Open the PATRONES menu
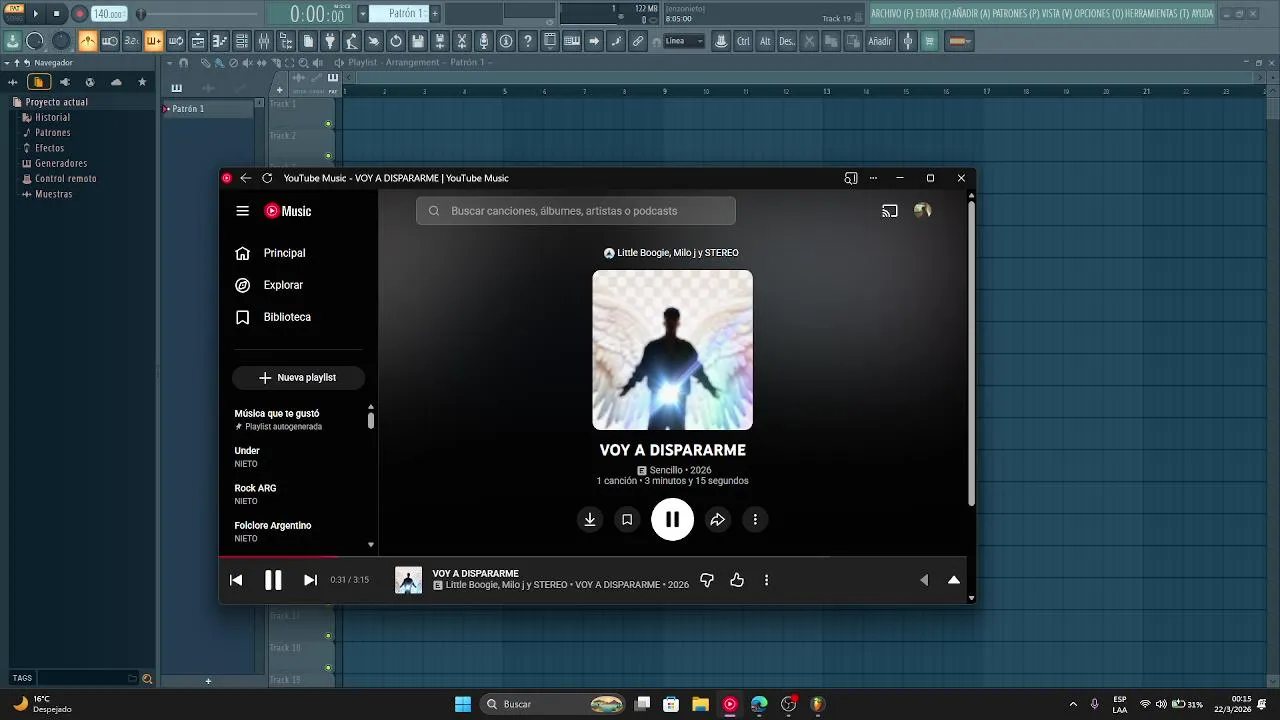Viewport: 1280px width, 720px height. pos(1015,14)
